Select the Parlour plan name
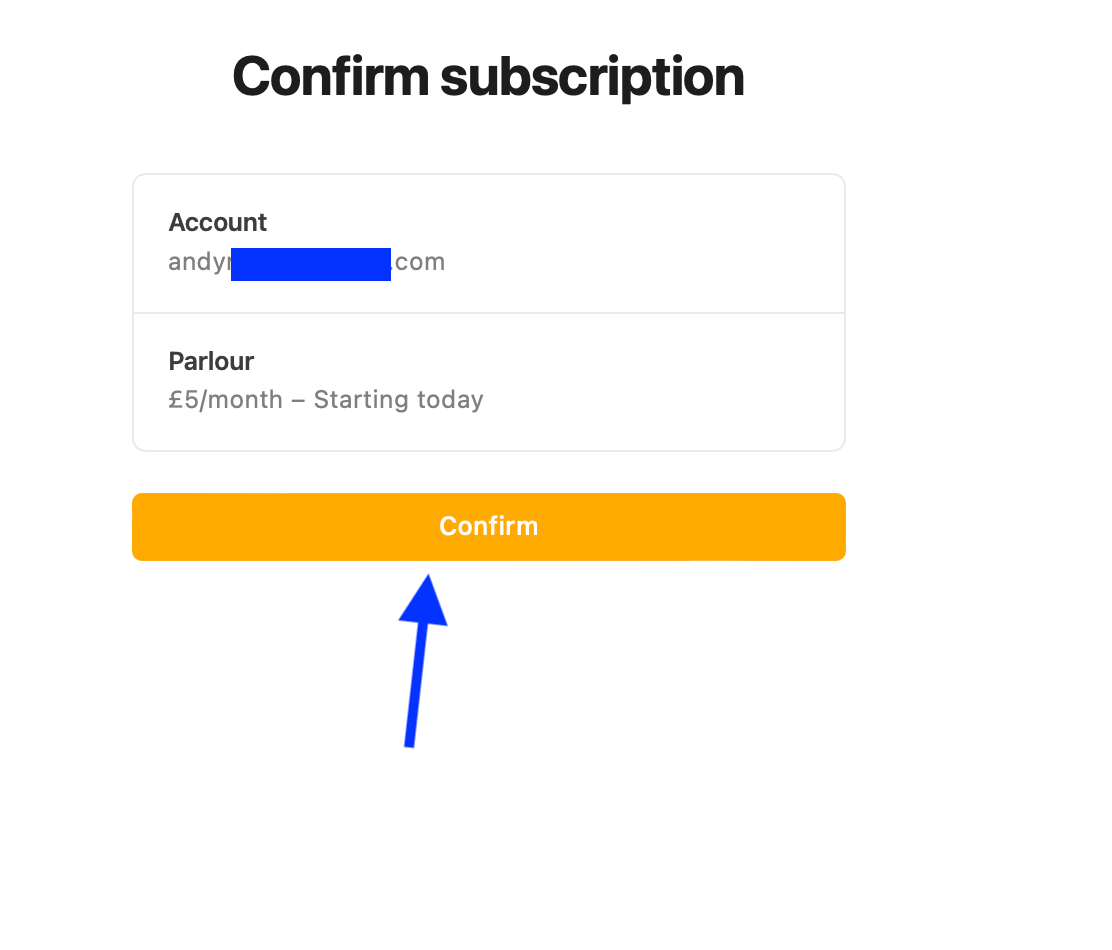The image size is (1112, 950). [x=211, y=362]
